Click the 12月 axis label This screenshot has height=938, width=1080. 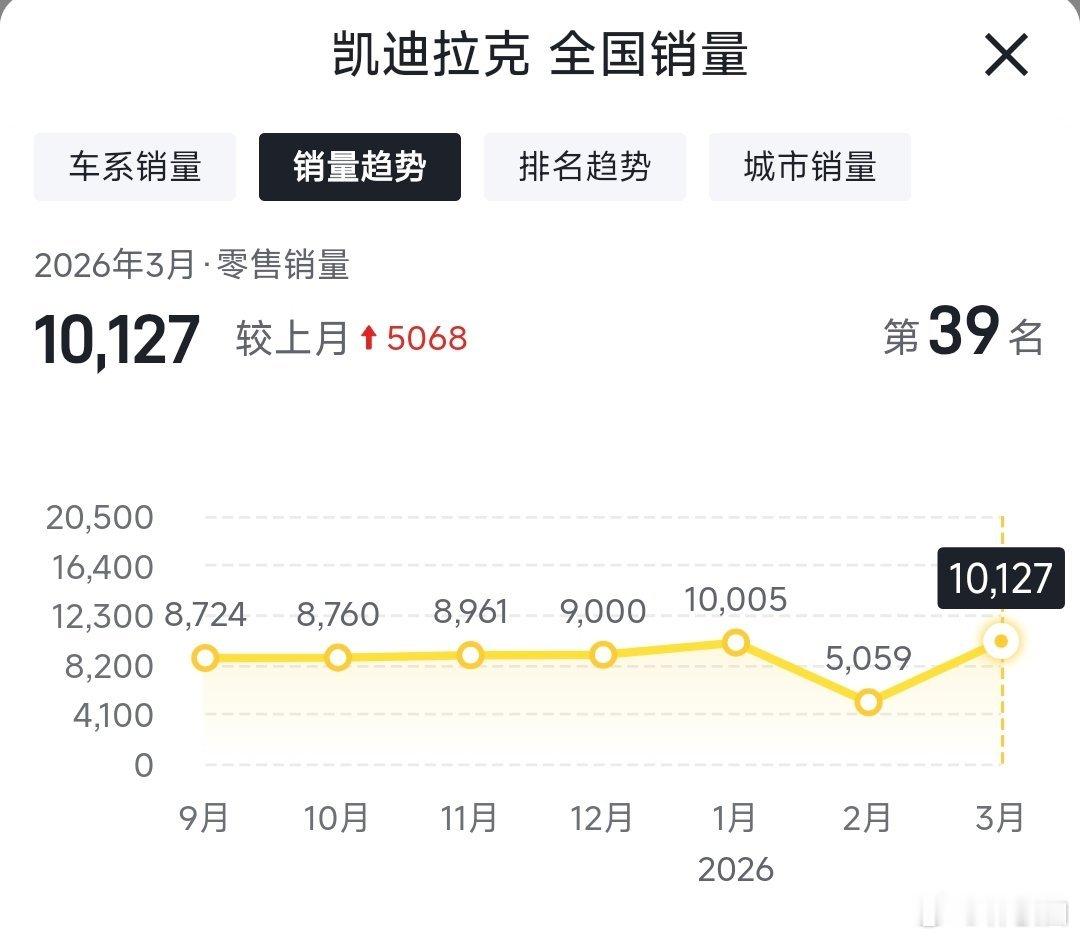[601, 818]
